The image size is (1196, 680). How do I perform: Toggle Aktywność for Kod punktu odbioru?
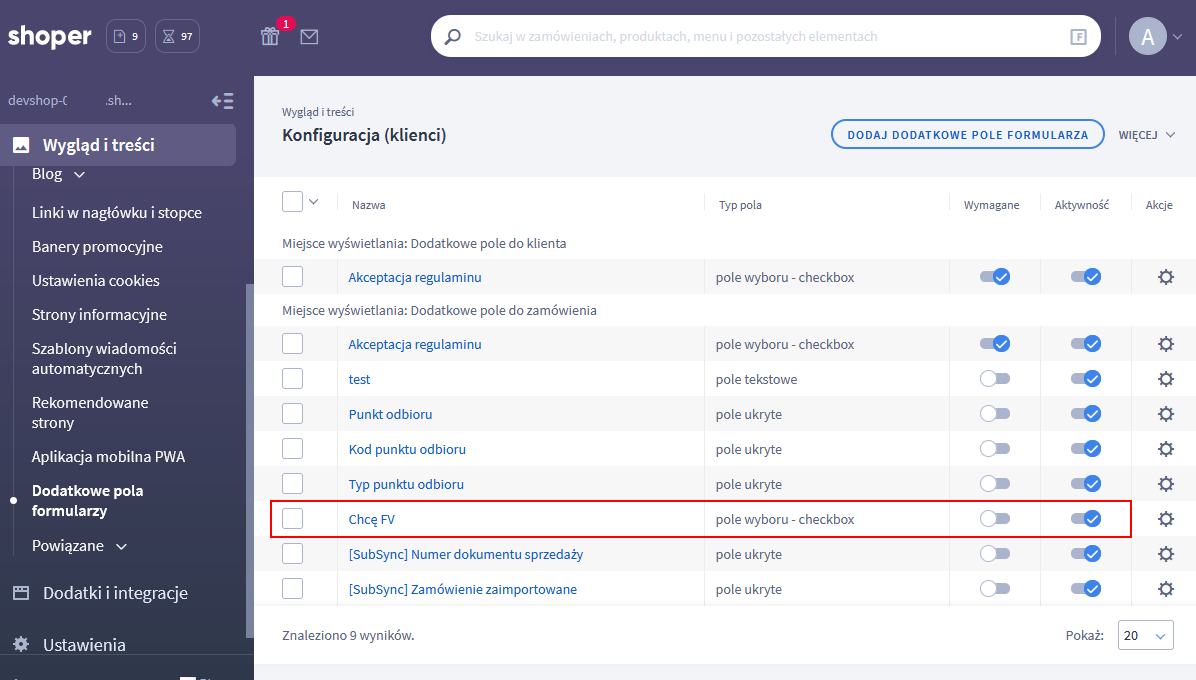tap(1085, 449)
